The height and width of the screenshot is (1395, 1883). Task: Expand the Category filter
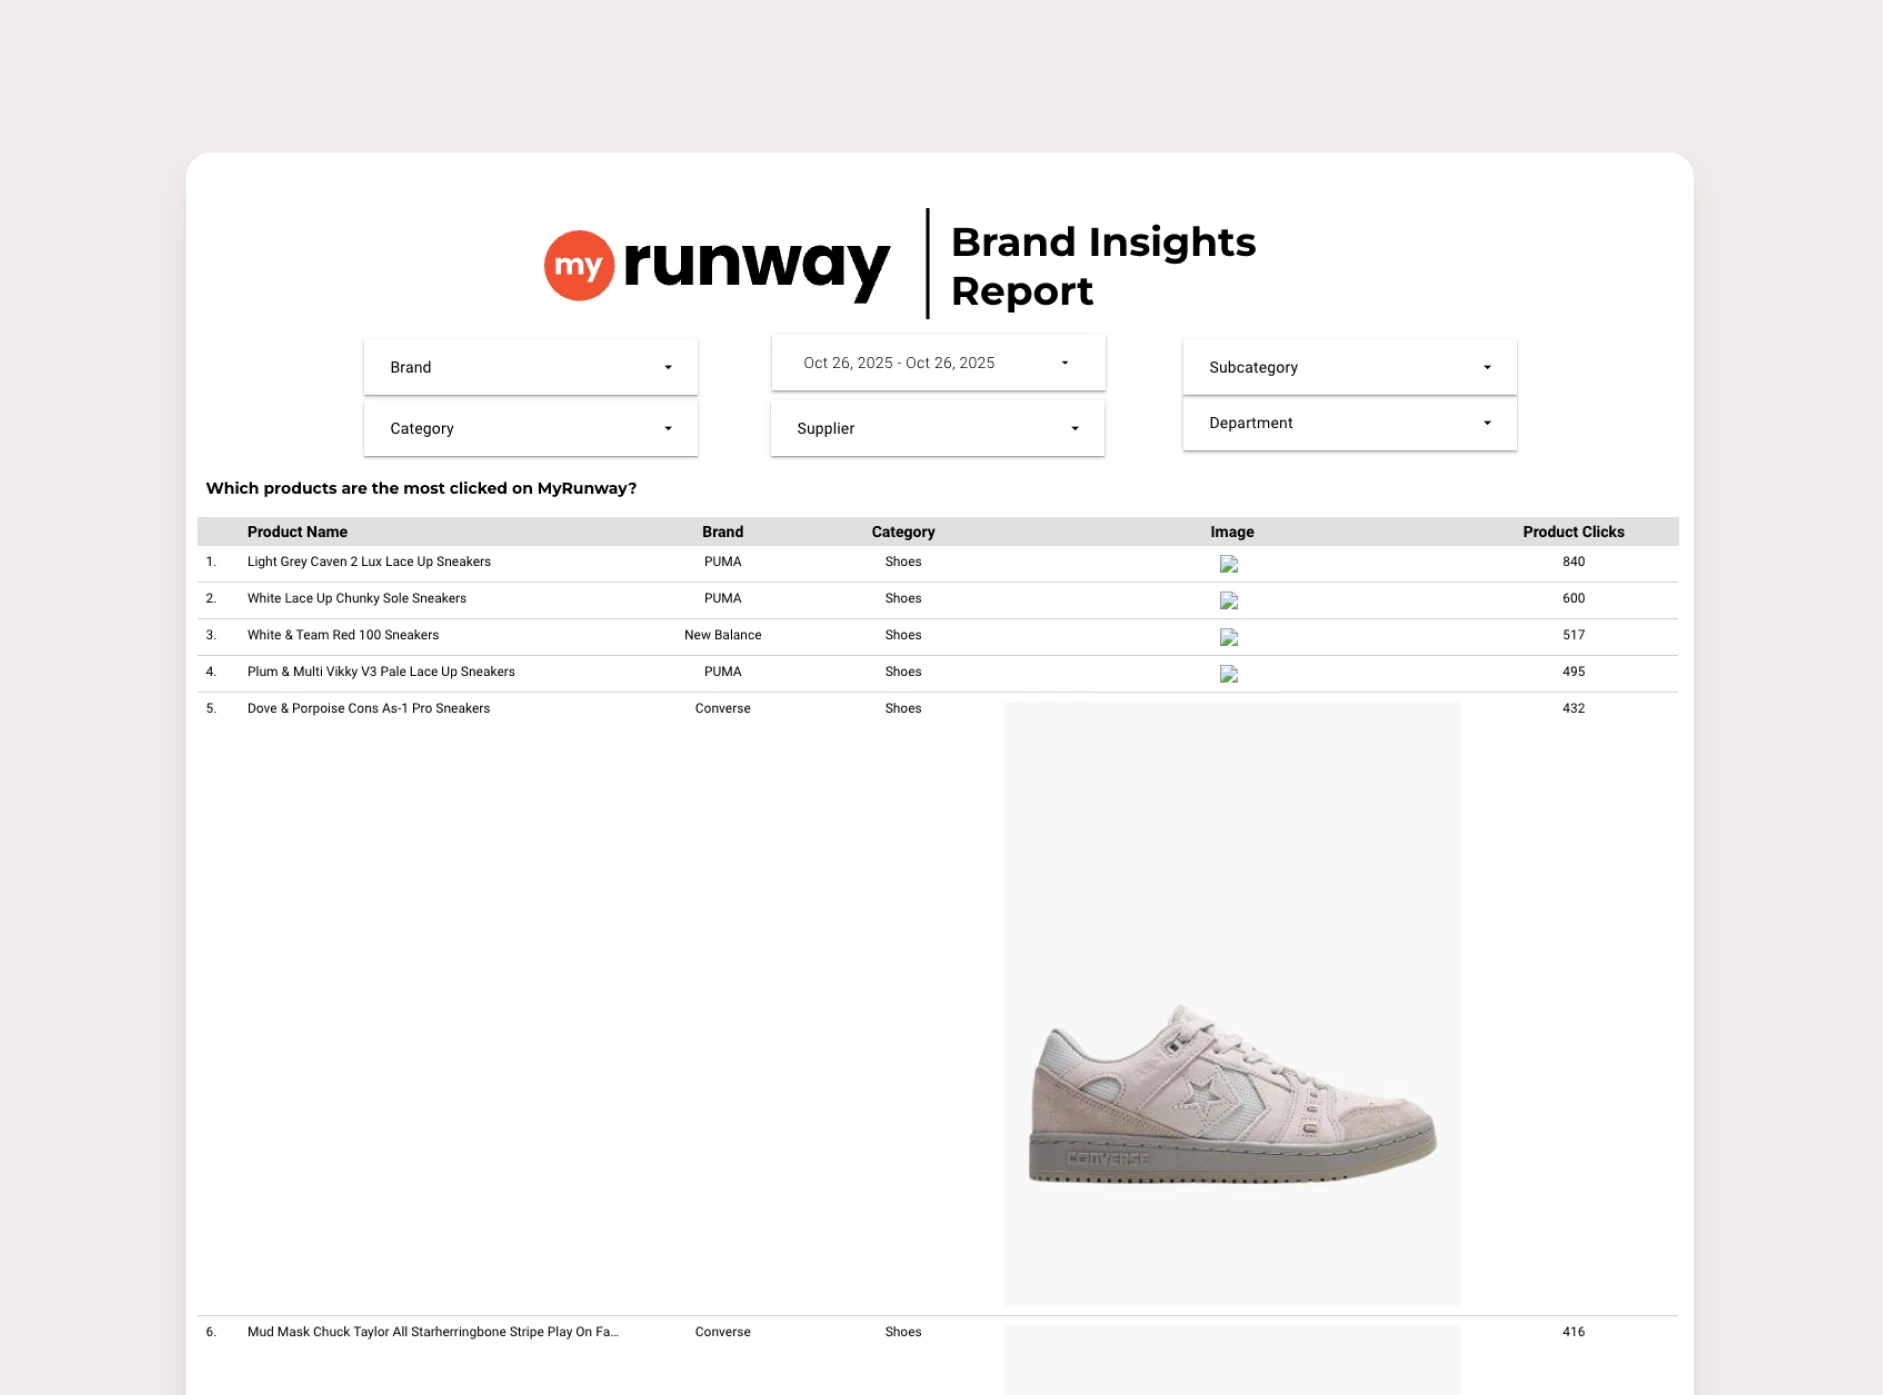click(x=529, y=428)
